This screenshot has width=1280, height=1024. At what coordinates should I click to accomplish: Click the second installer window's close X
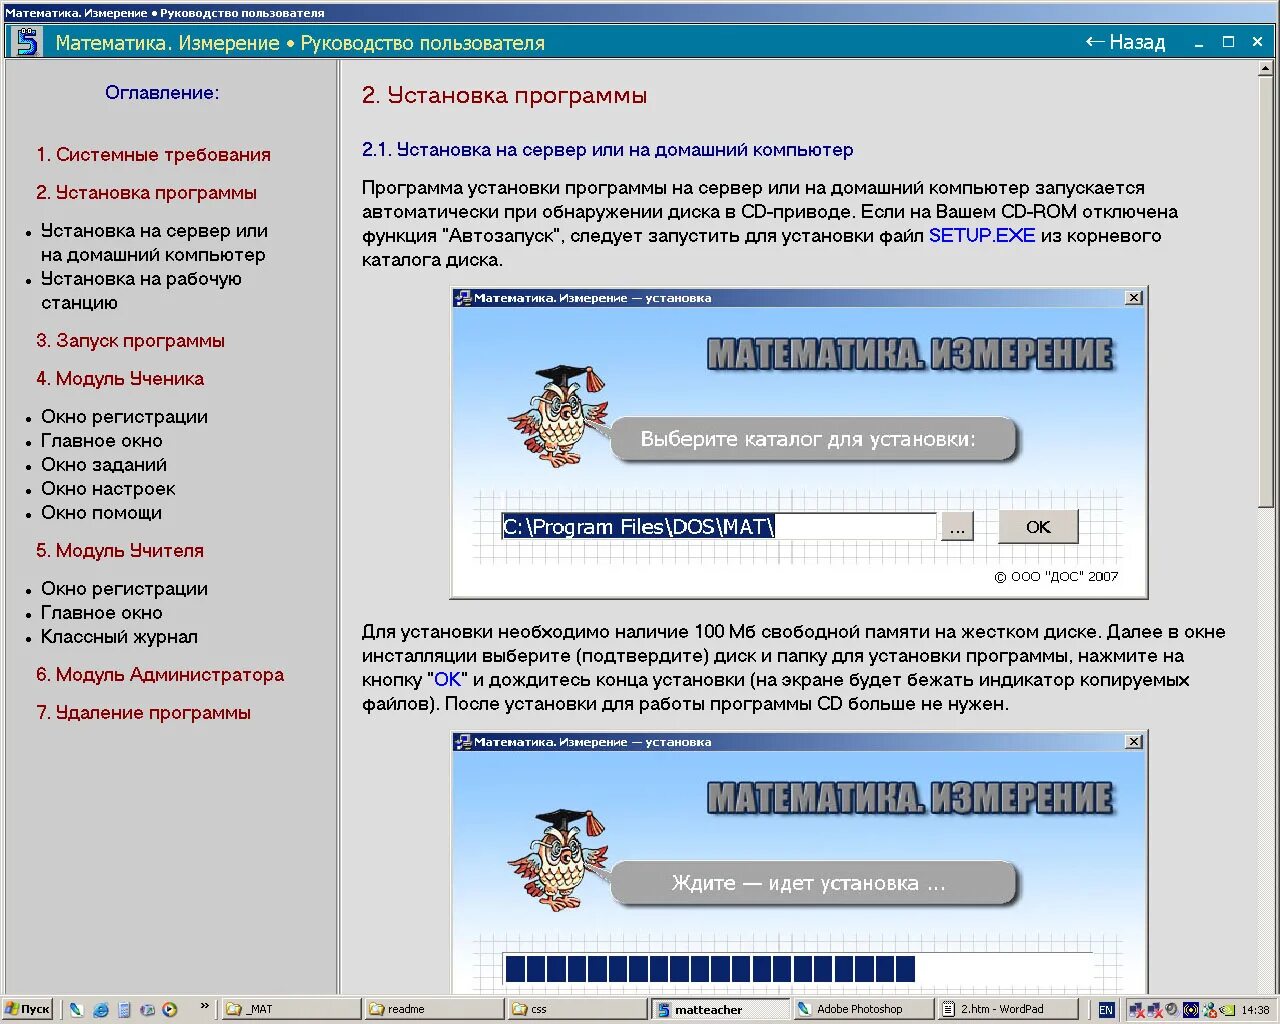coord(1133,742)
